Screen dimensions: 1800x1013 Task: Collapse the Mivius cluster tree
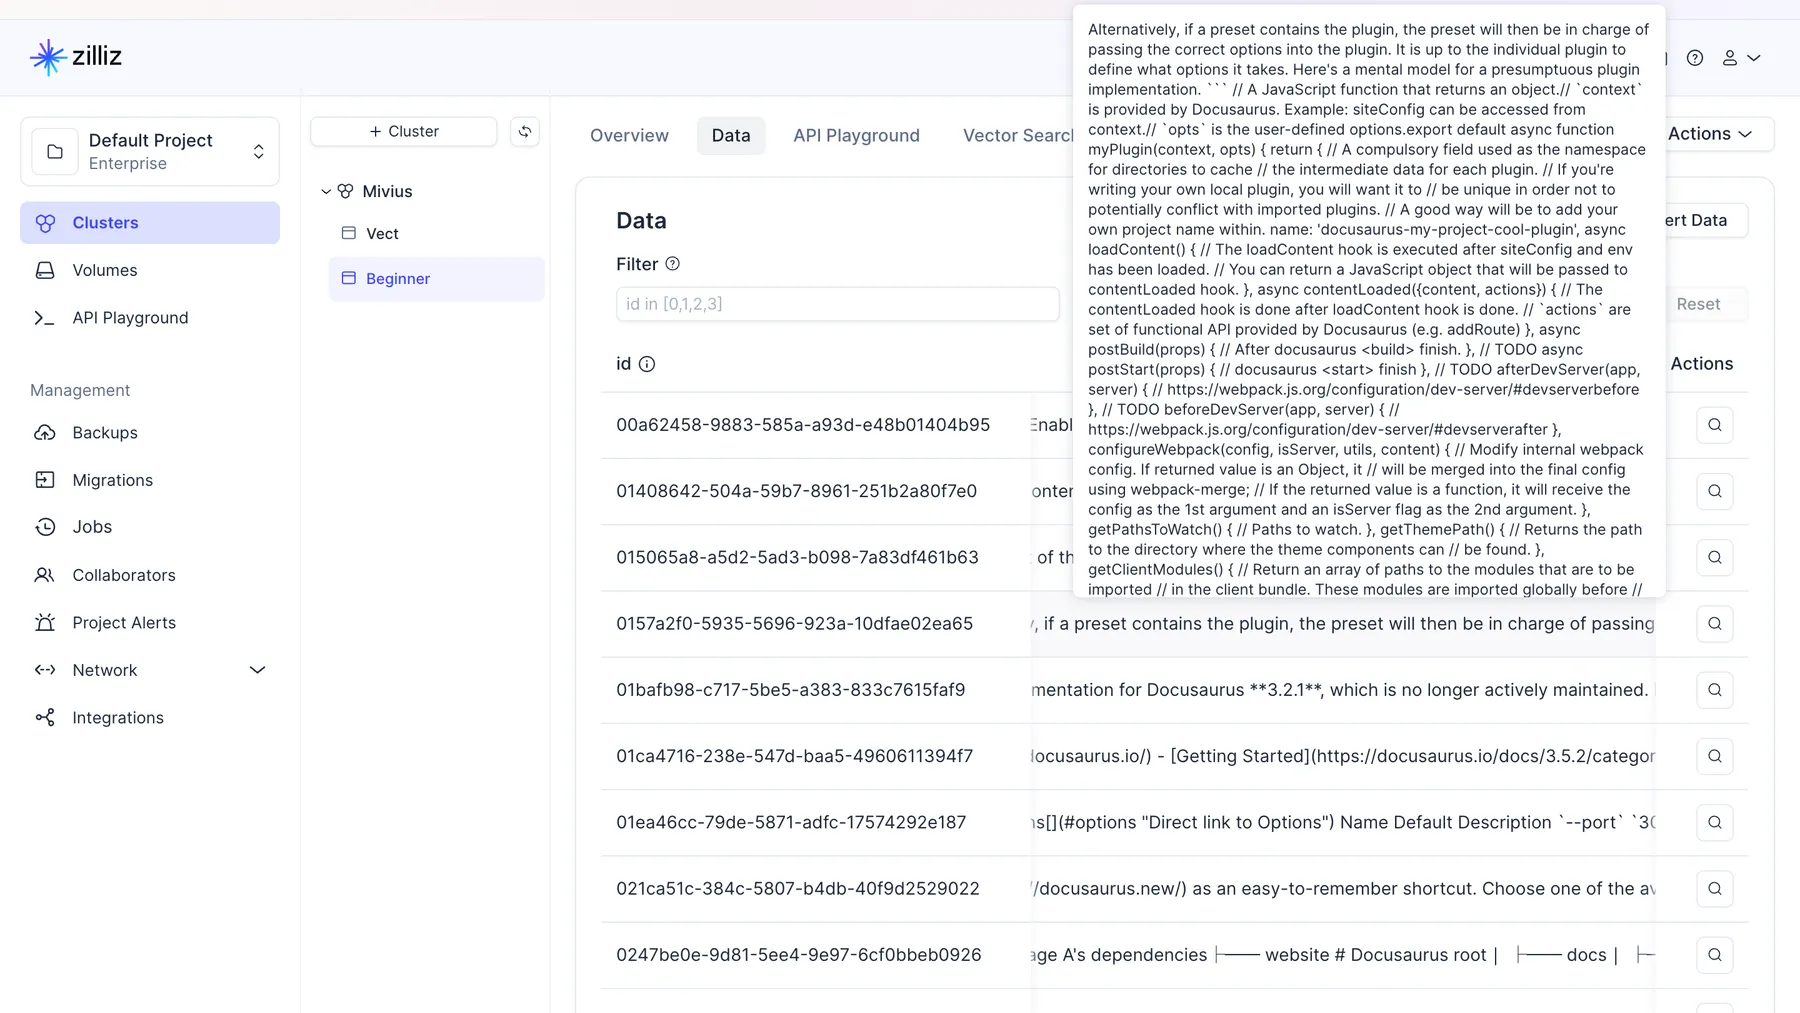pyautogui.click(x=326, y=191)
